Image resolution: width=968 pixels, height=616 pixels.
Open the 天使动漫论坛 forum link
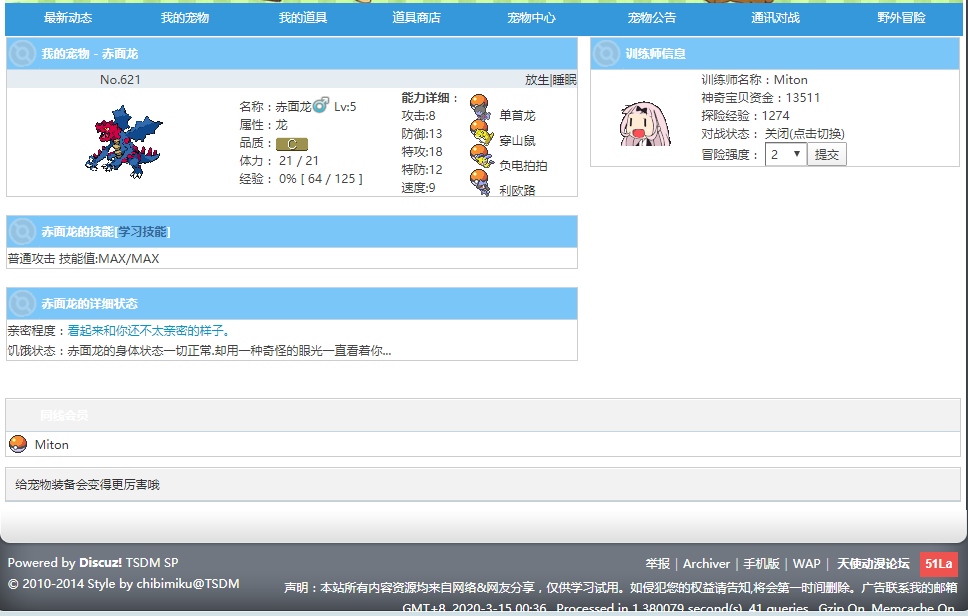pyautogui.click(x=873, y=564)
